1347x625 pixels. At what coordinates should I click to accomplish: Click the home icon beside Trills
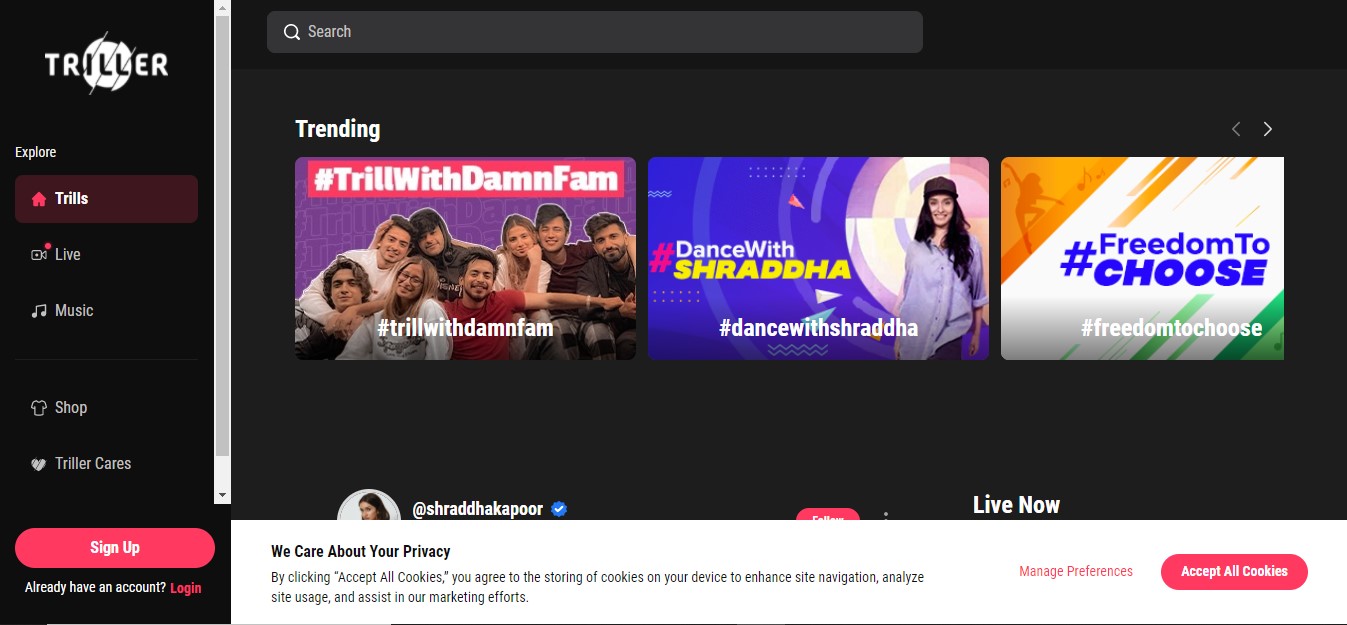click(x=39, y=199)
